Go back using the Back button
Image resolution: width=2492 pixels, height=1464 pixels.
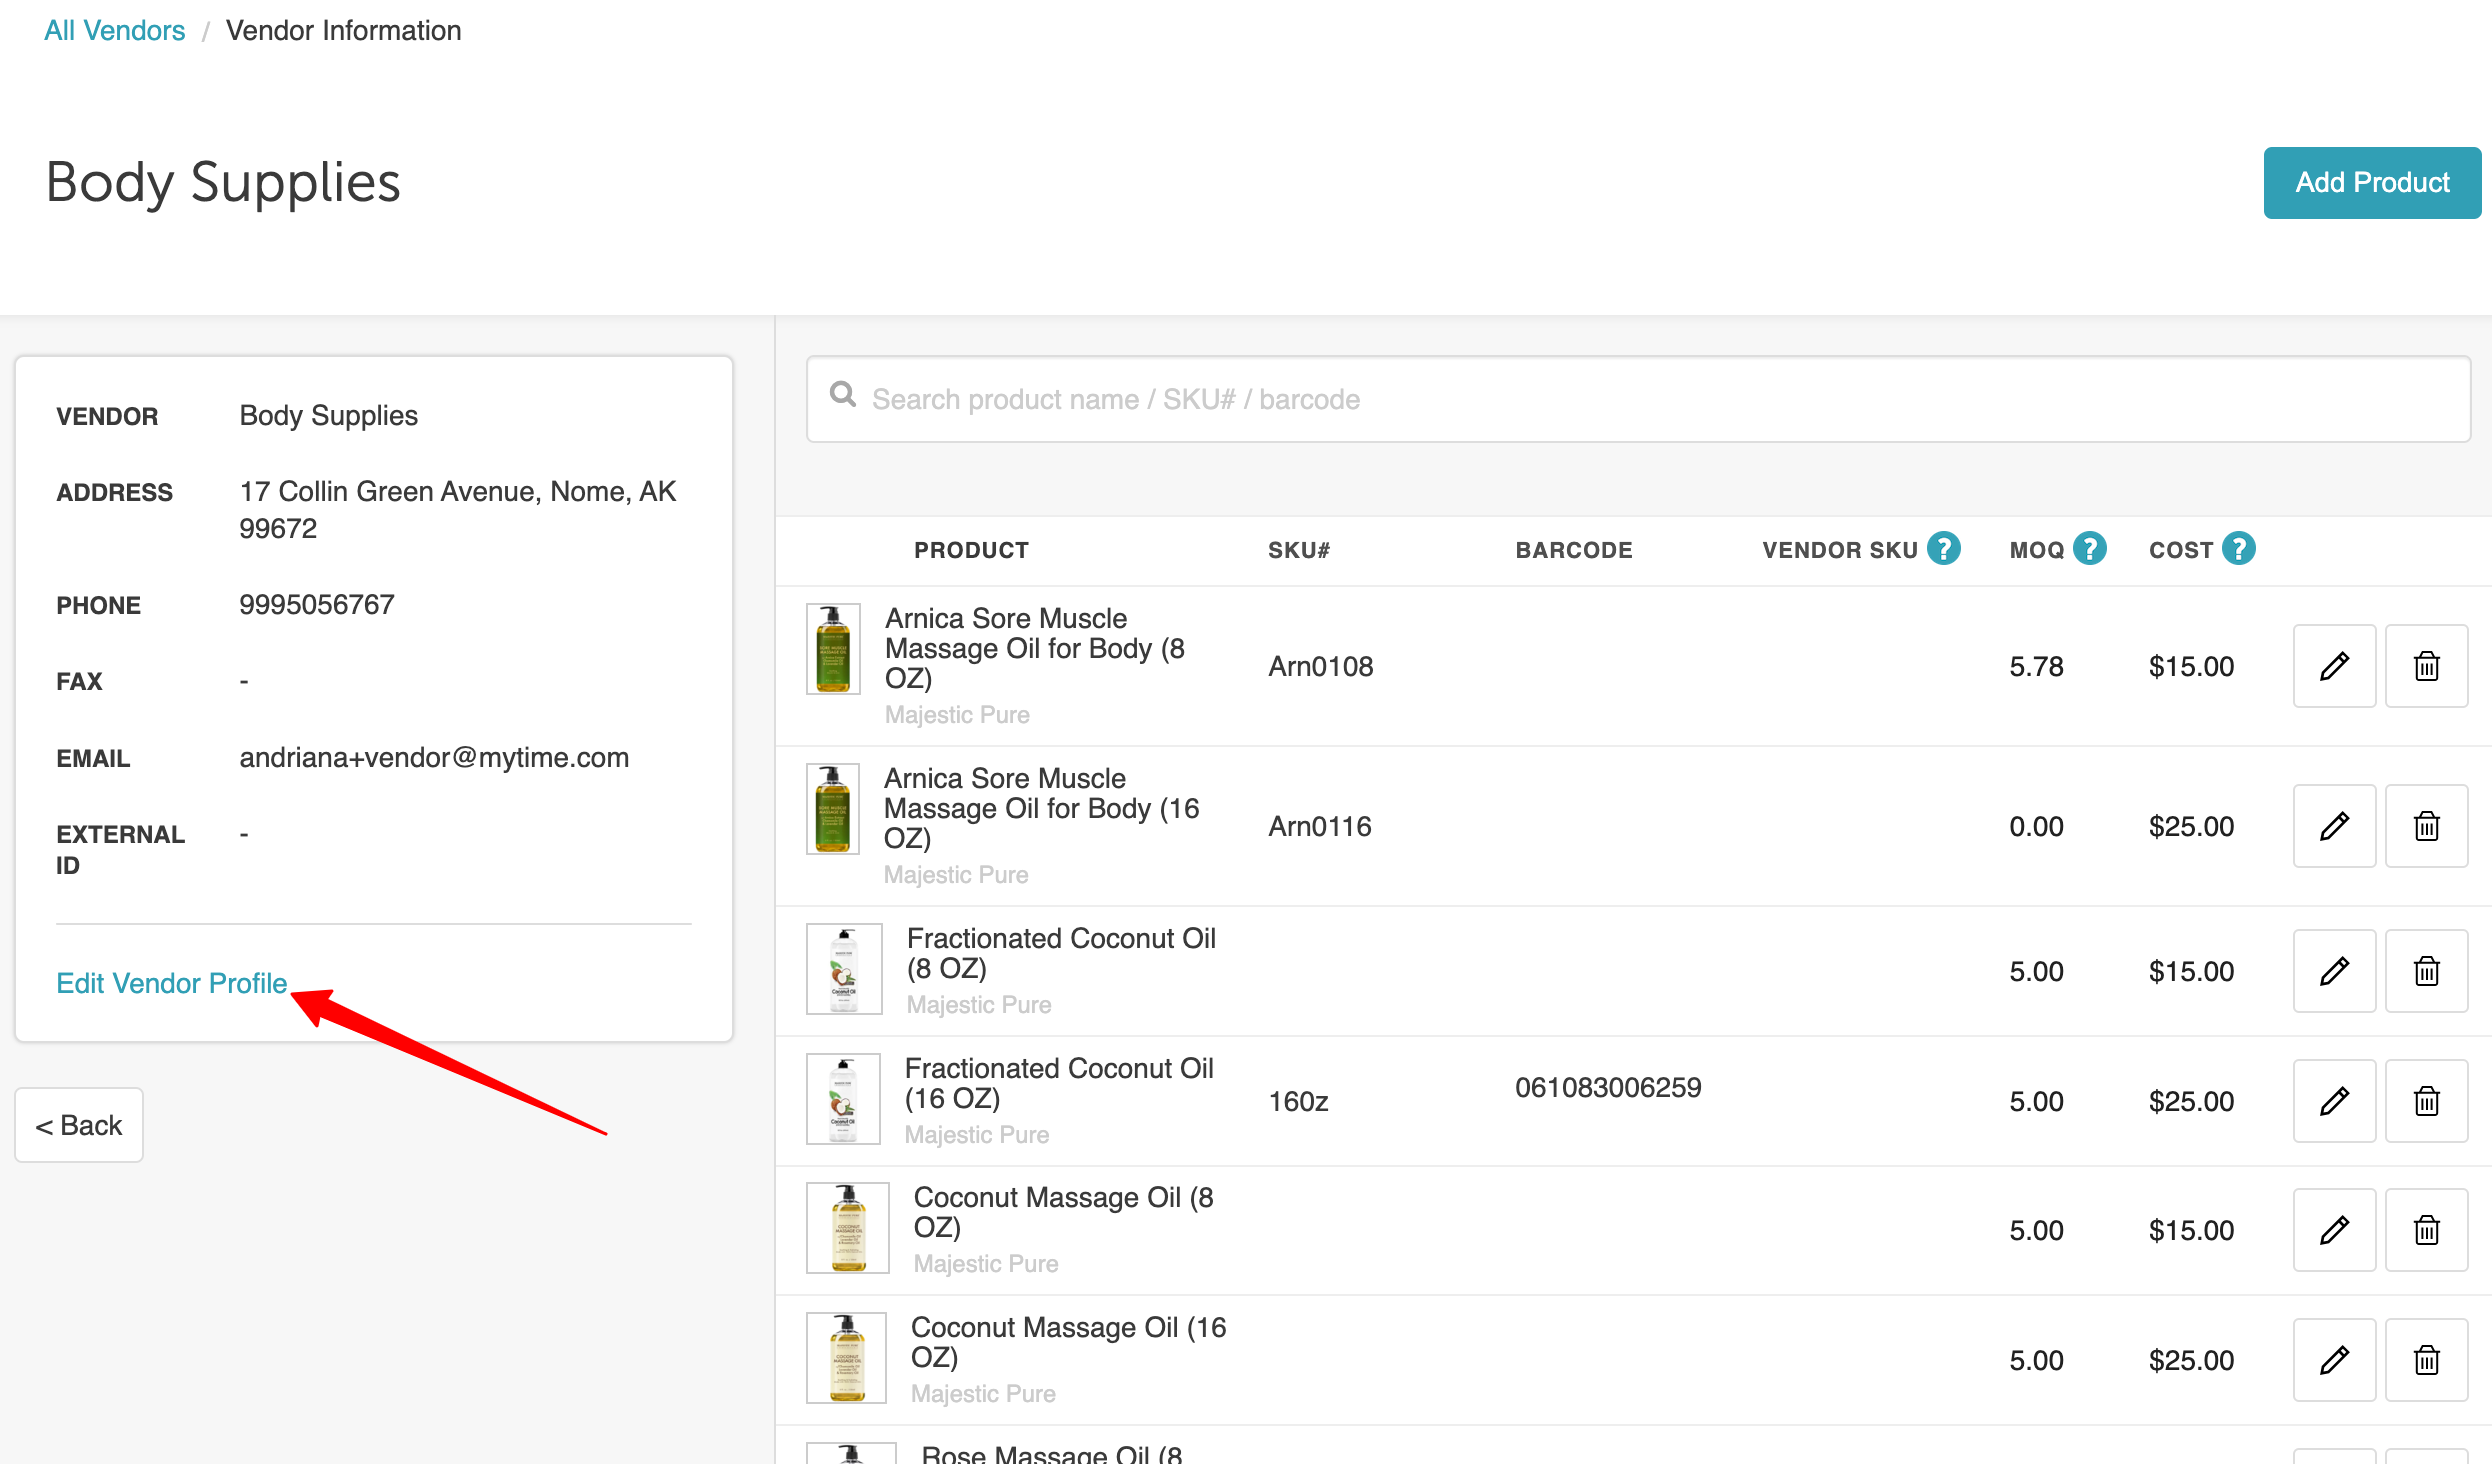(x=79, y=1125)
